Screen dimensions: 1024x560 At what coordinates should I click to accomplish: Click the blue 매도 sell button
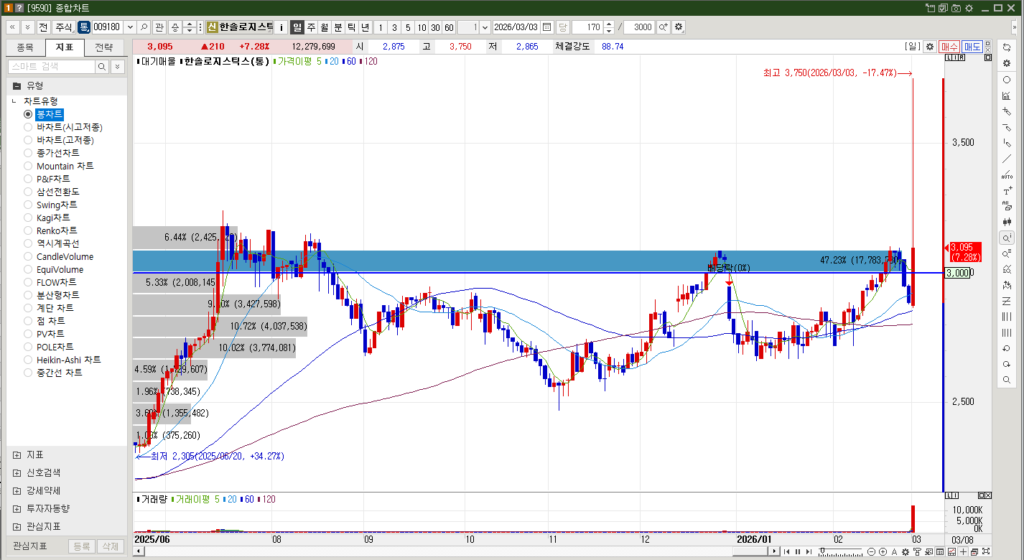pos(972,47)
